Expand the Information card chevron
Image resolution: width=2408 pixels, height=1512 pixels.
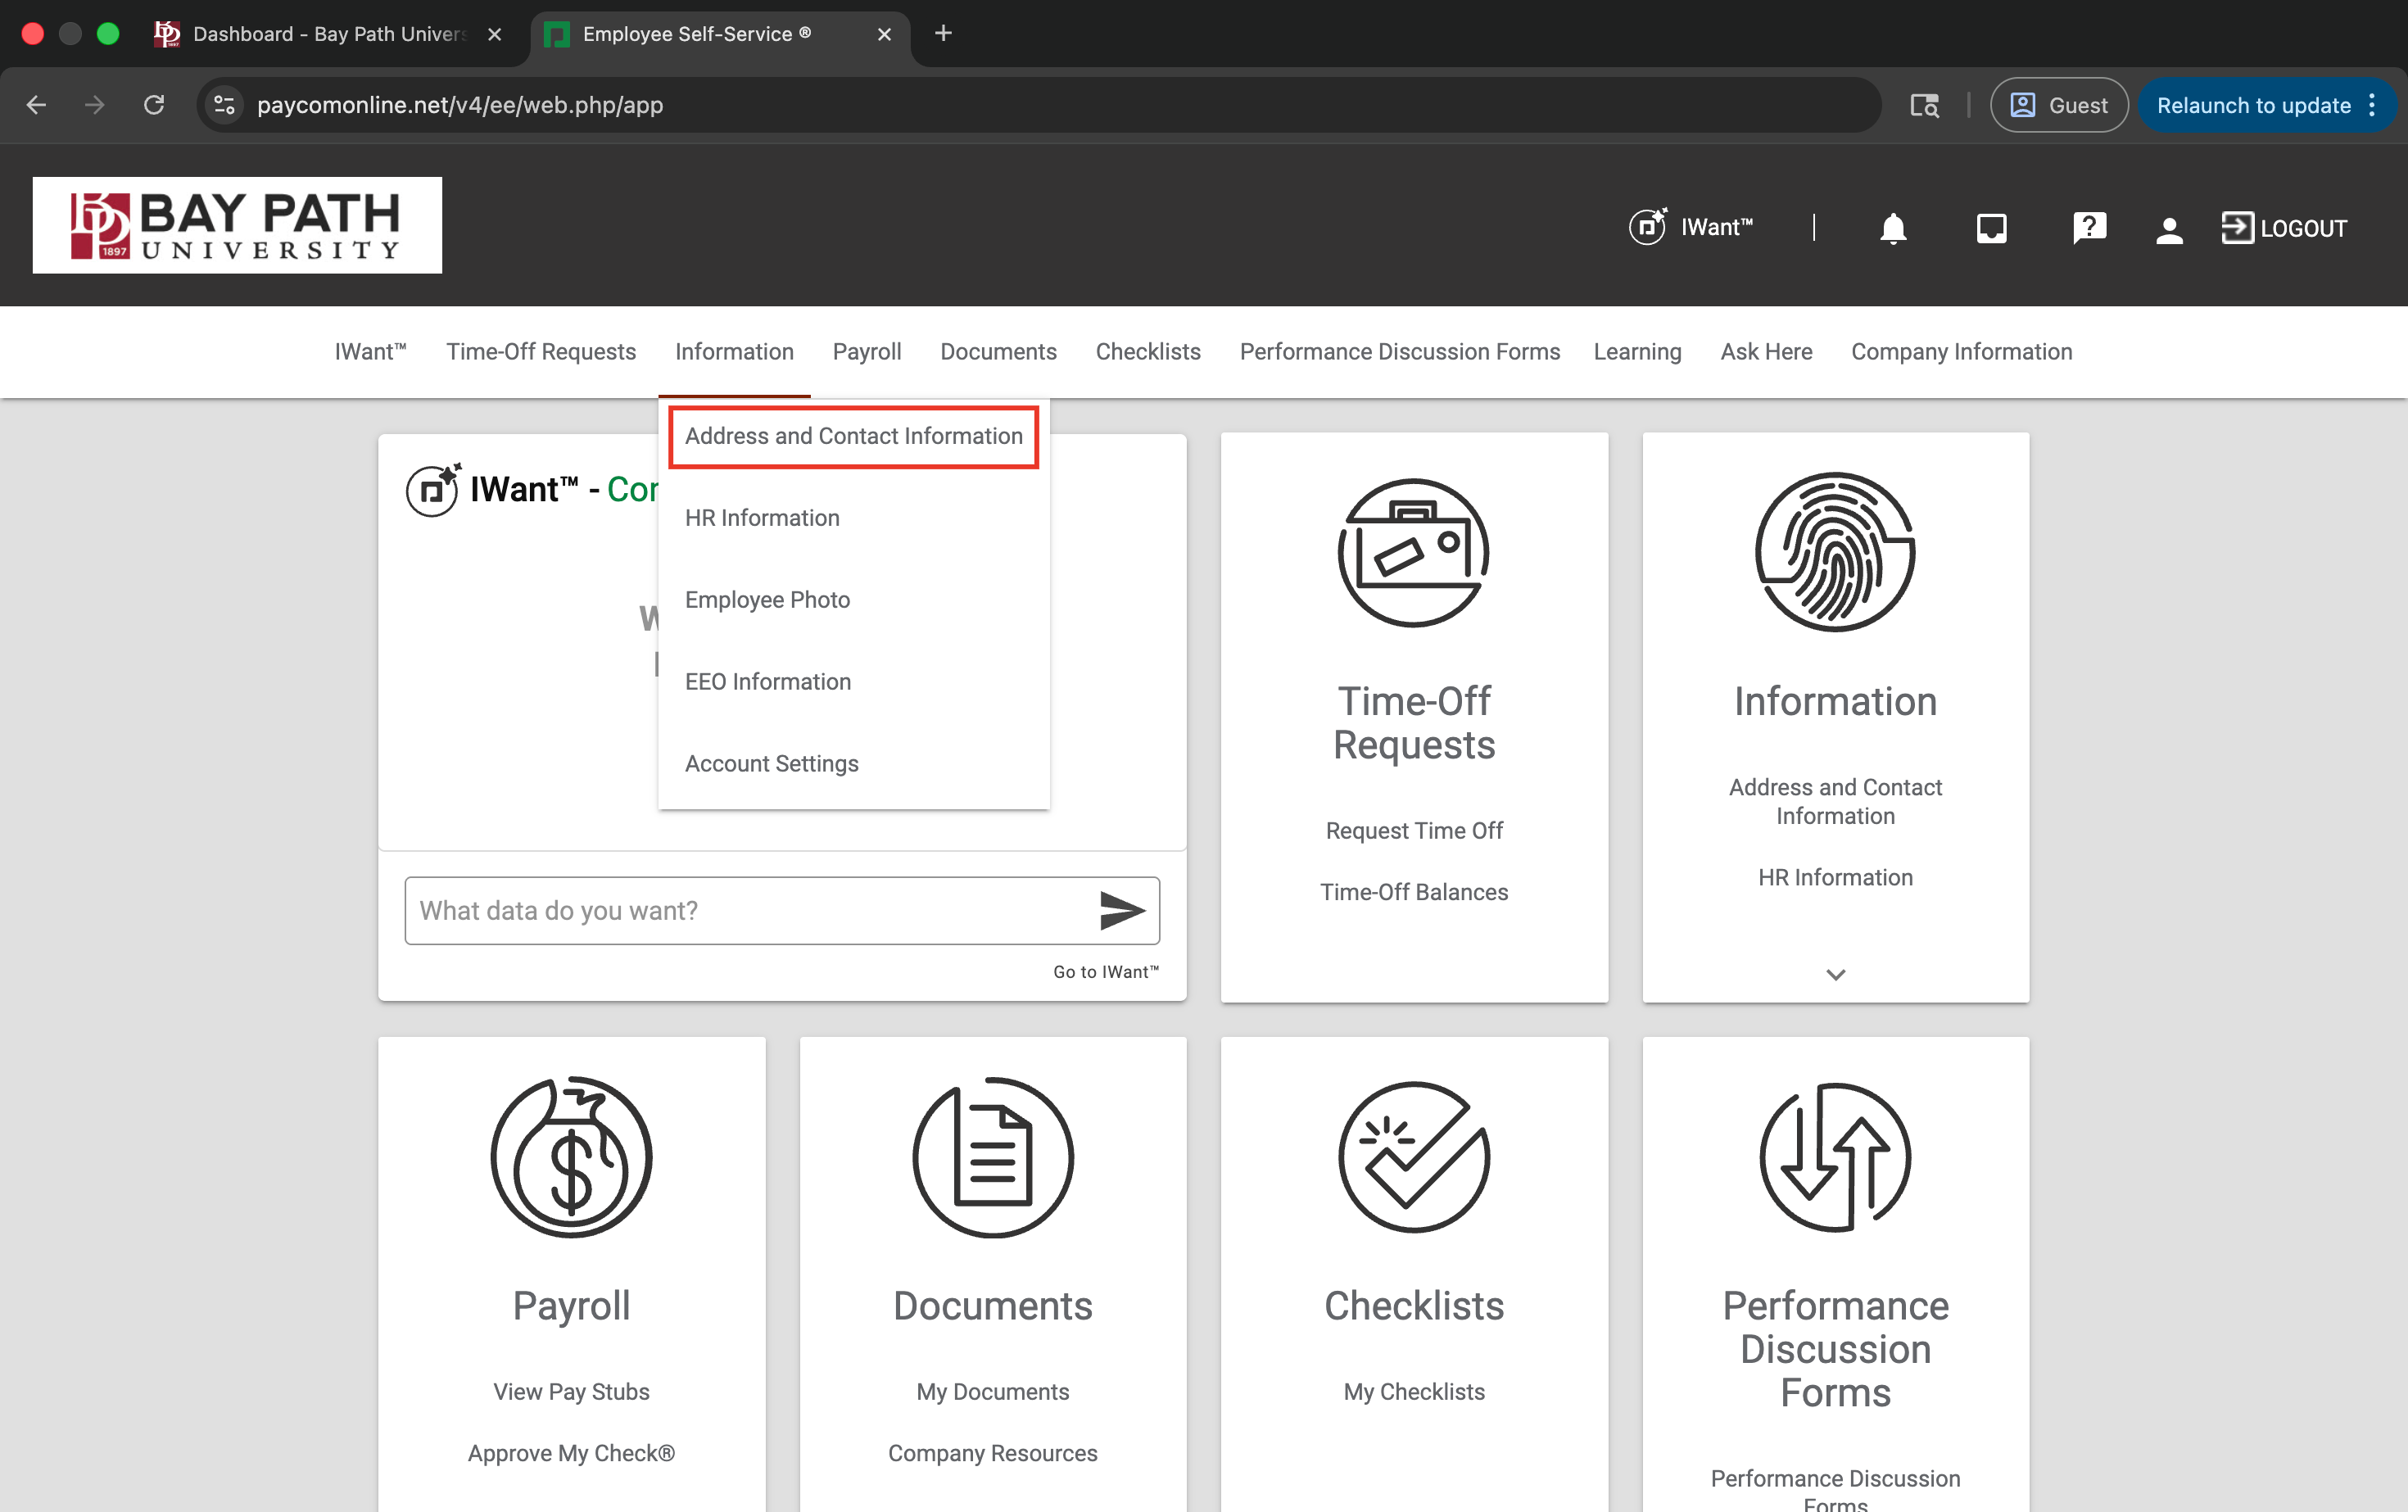pyautogui.click(x=1835, y=974)
